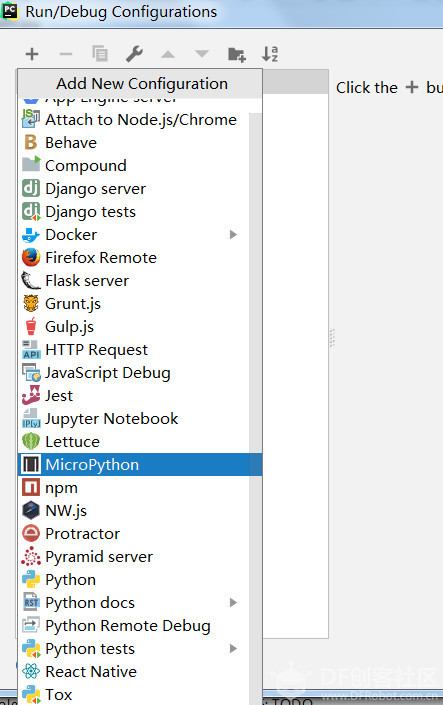Click the Protractor red circle icon
Viewport: 443px width, 705px height.
tap(31, 533)
